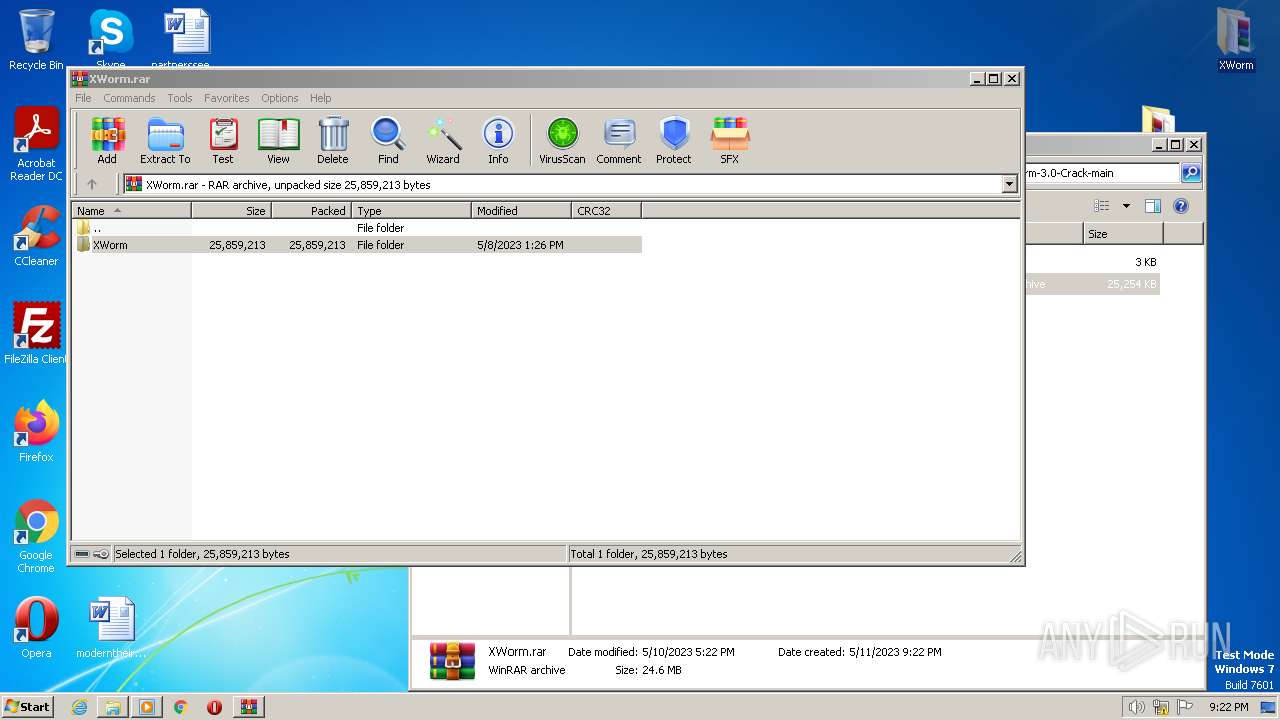The width and height of the screenshot is (1280, 720).
Task: Select the parent '..' folder row
Action: (358, 228)
